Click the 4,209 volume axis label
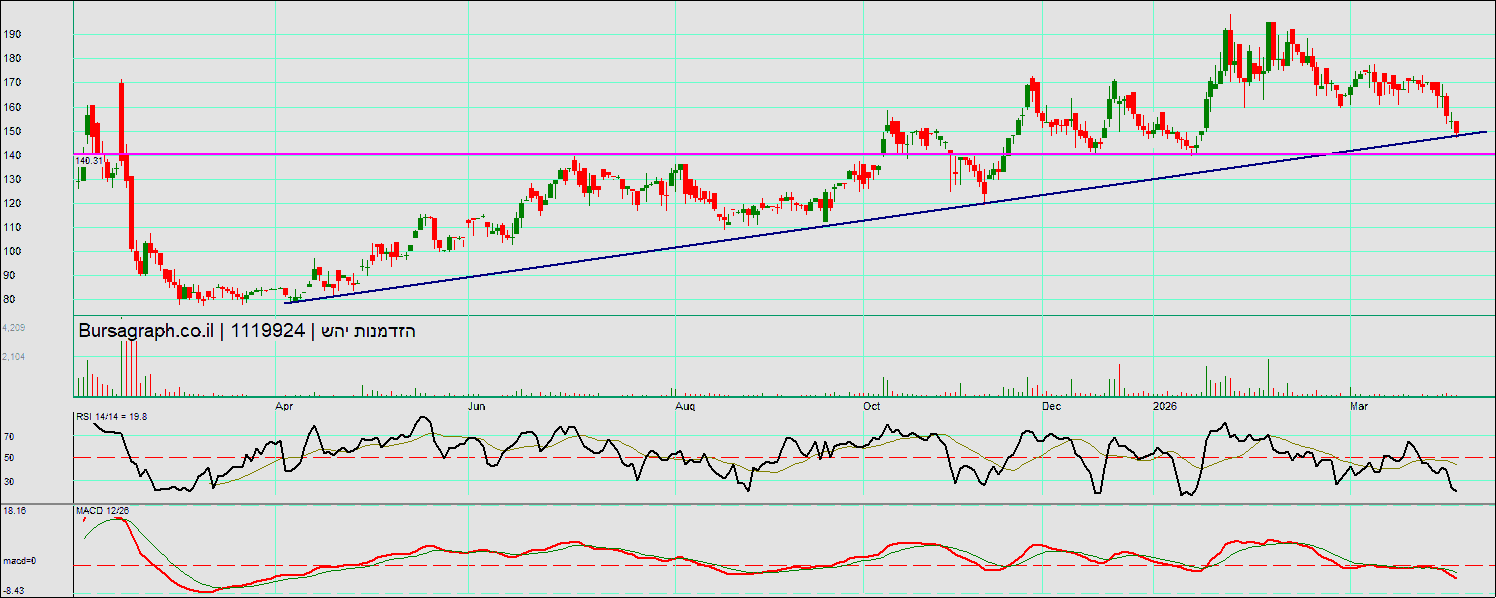The width and height of the screenshot is (1496, 598). pos(13,328)
